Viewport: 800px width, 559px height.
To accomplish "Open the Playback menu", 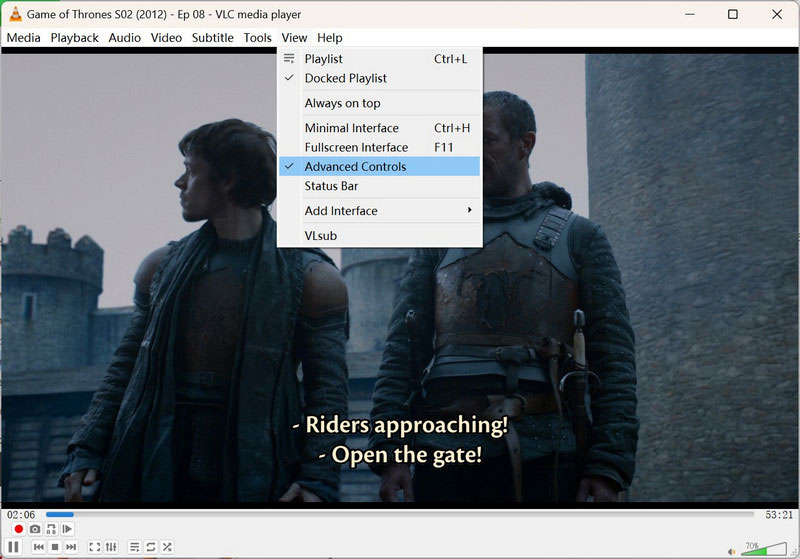I will tap(74, 38).
